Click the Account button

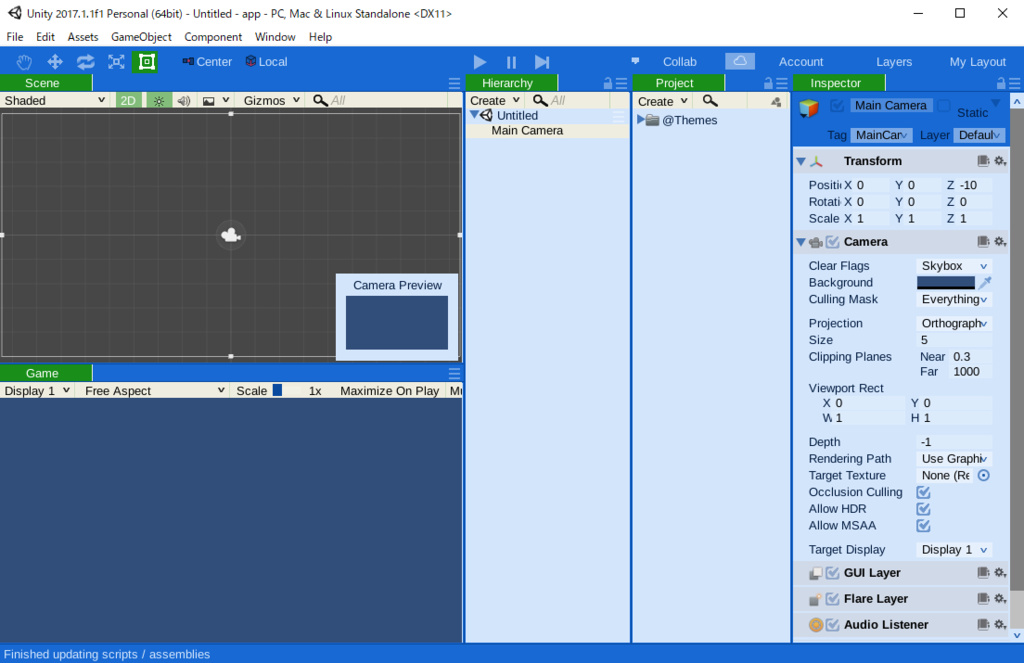click(801, 61)
